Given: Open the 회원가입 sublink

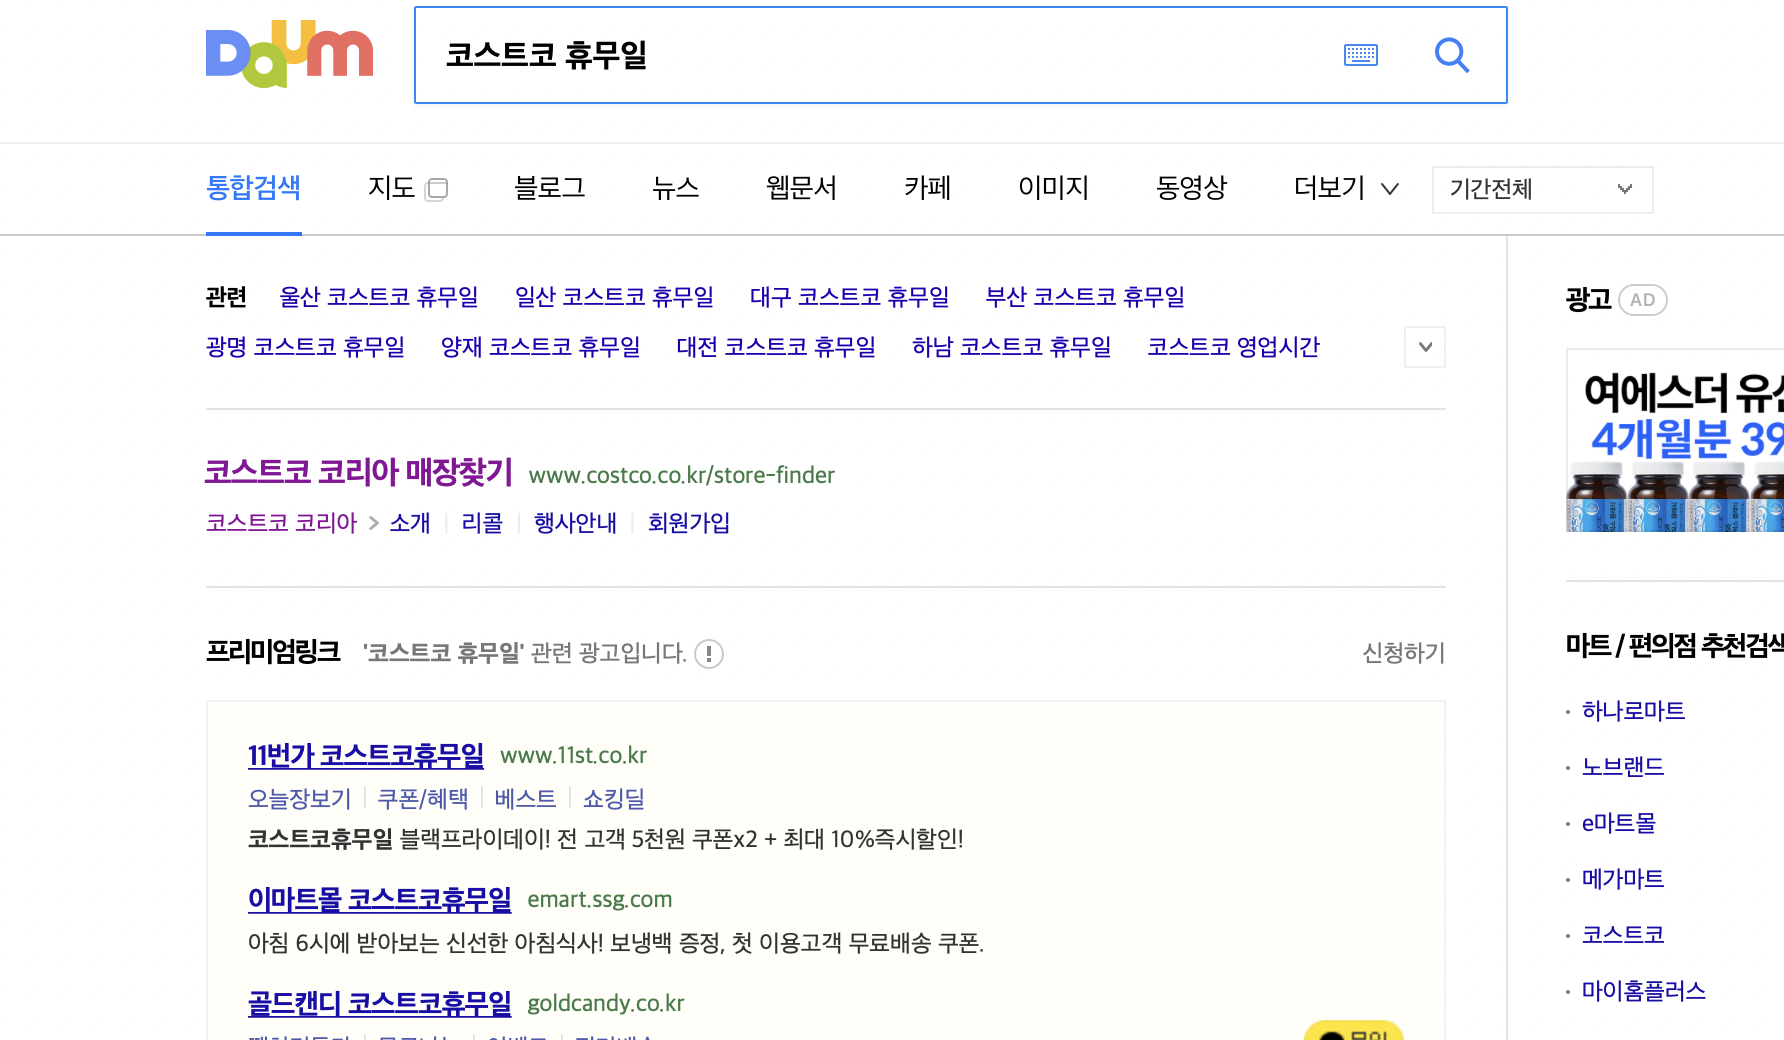Looking at the screenshot, I should [x=688, y=523].
